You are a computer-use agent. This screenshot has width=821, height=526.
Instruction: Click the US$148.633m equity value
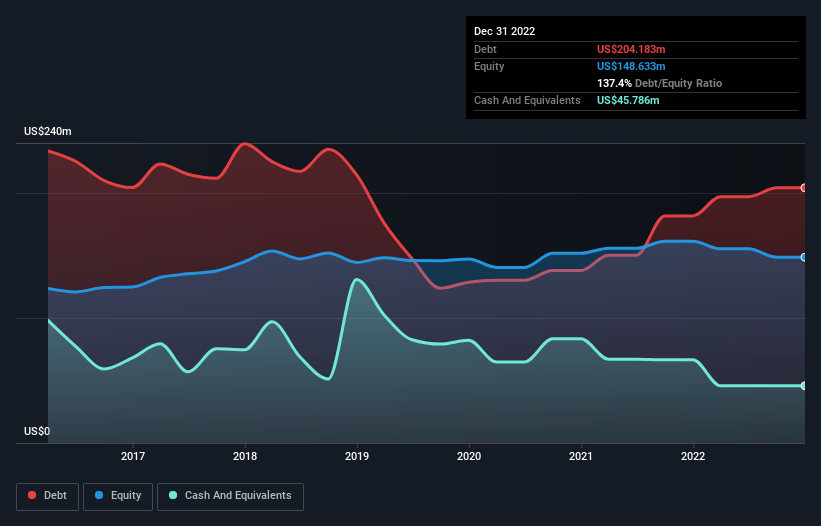coord(631,66)
